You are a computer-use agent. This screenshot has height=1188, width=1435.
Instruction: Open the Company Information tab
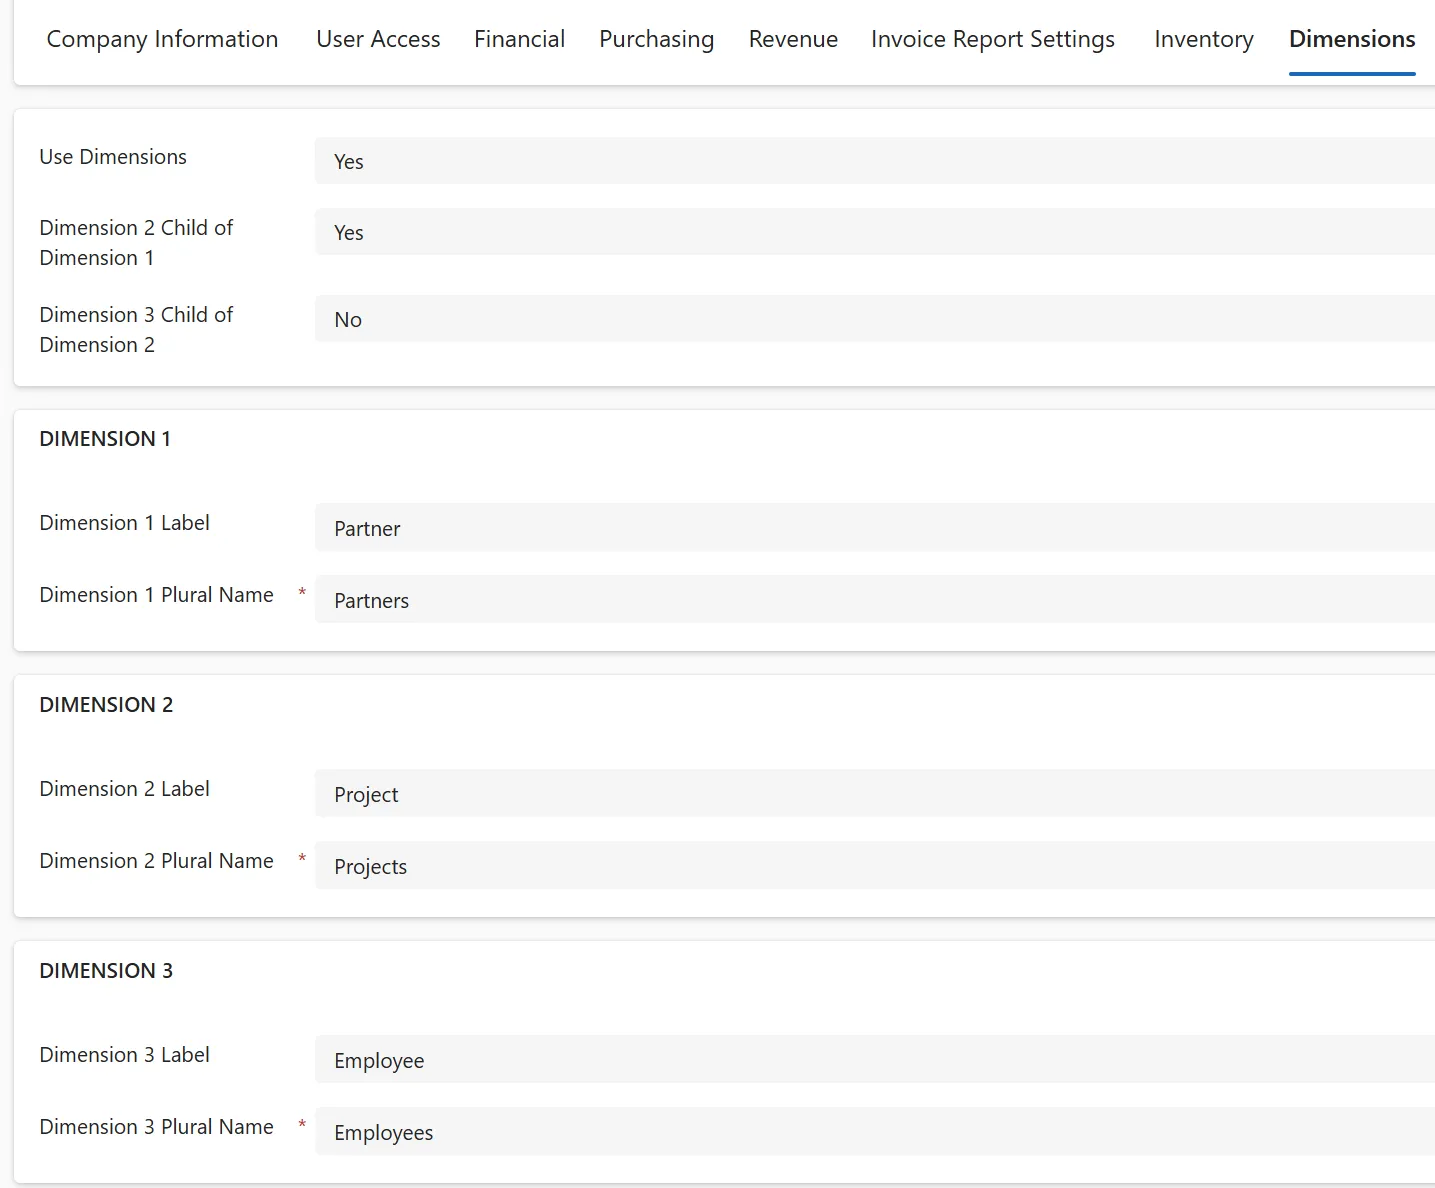tap(162, 39)
